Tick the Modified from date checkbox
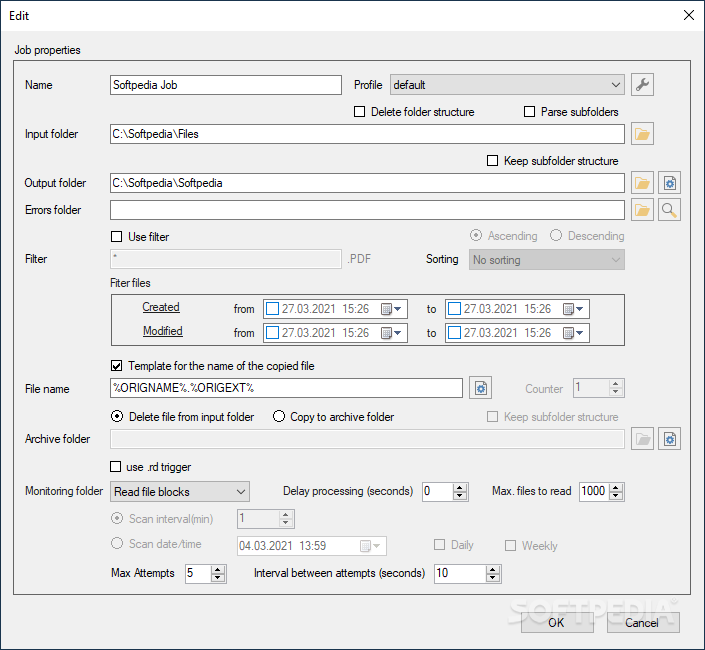Image resolution: width=705 pixels, height=650 pixels. click(x=272, y=333)
